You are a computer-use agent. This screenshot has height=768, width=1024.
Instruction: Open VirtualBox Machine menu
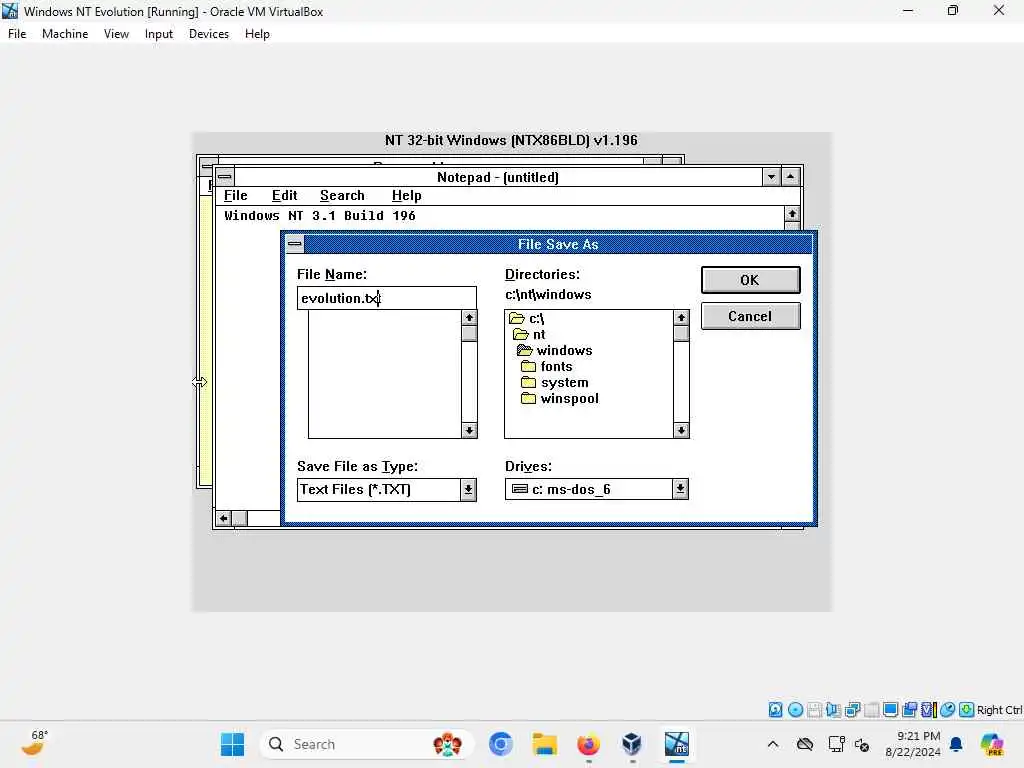pos(65,34)
